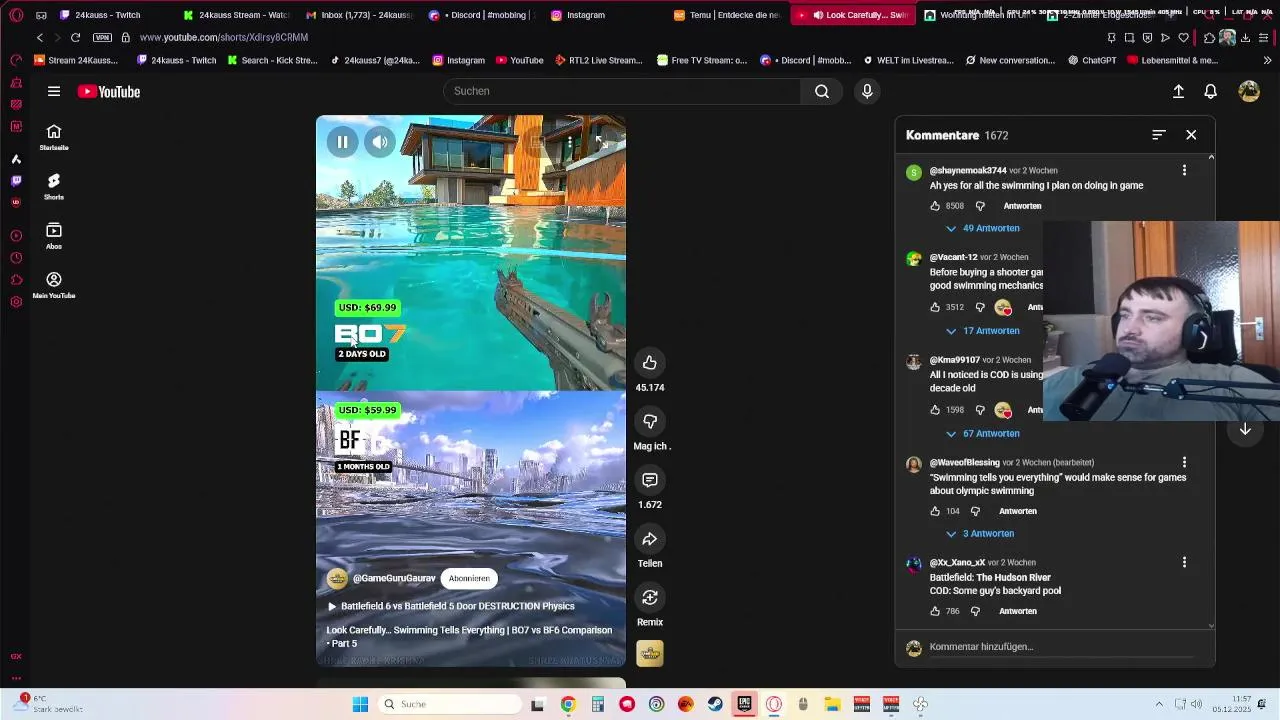
Task: Dislike the @WaveofBlessing comment
Action: coord(975,511)
